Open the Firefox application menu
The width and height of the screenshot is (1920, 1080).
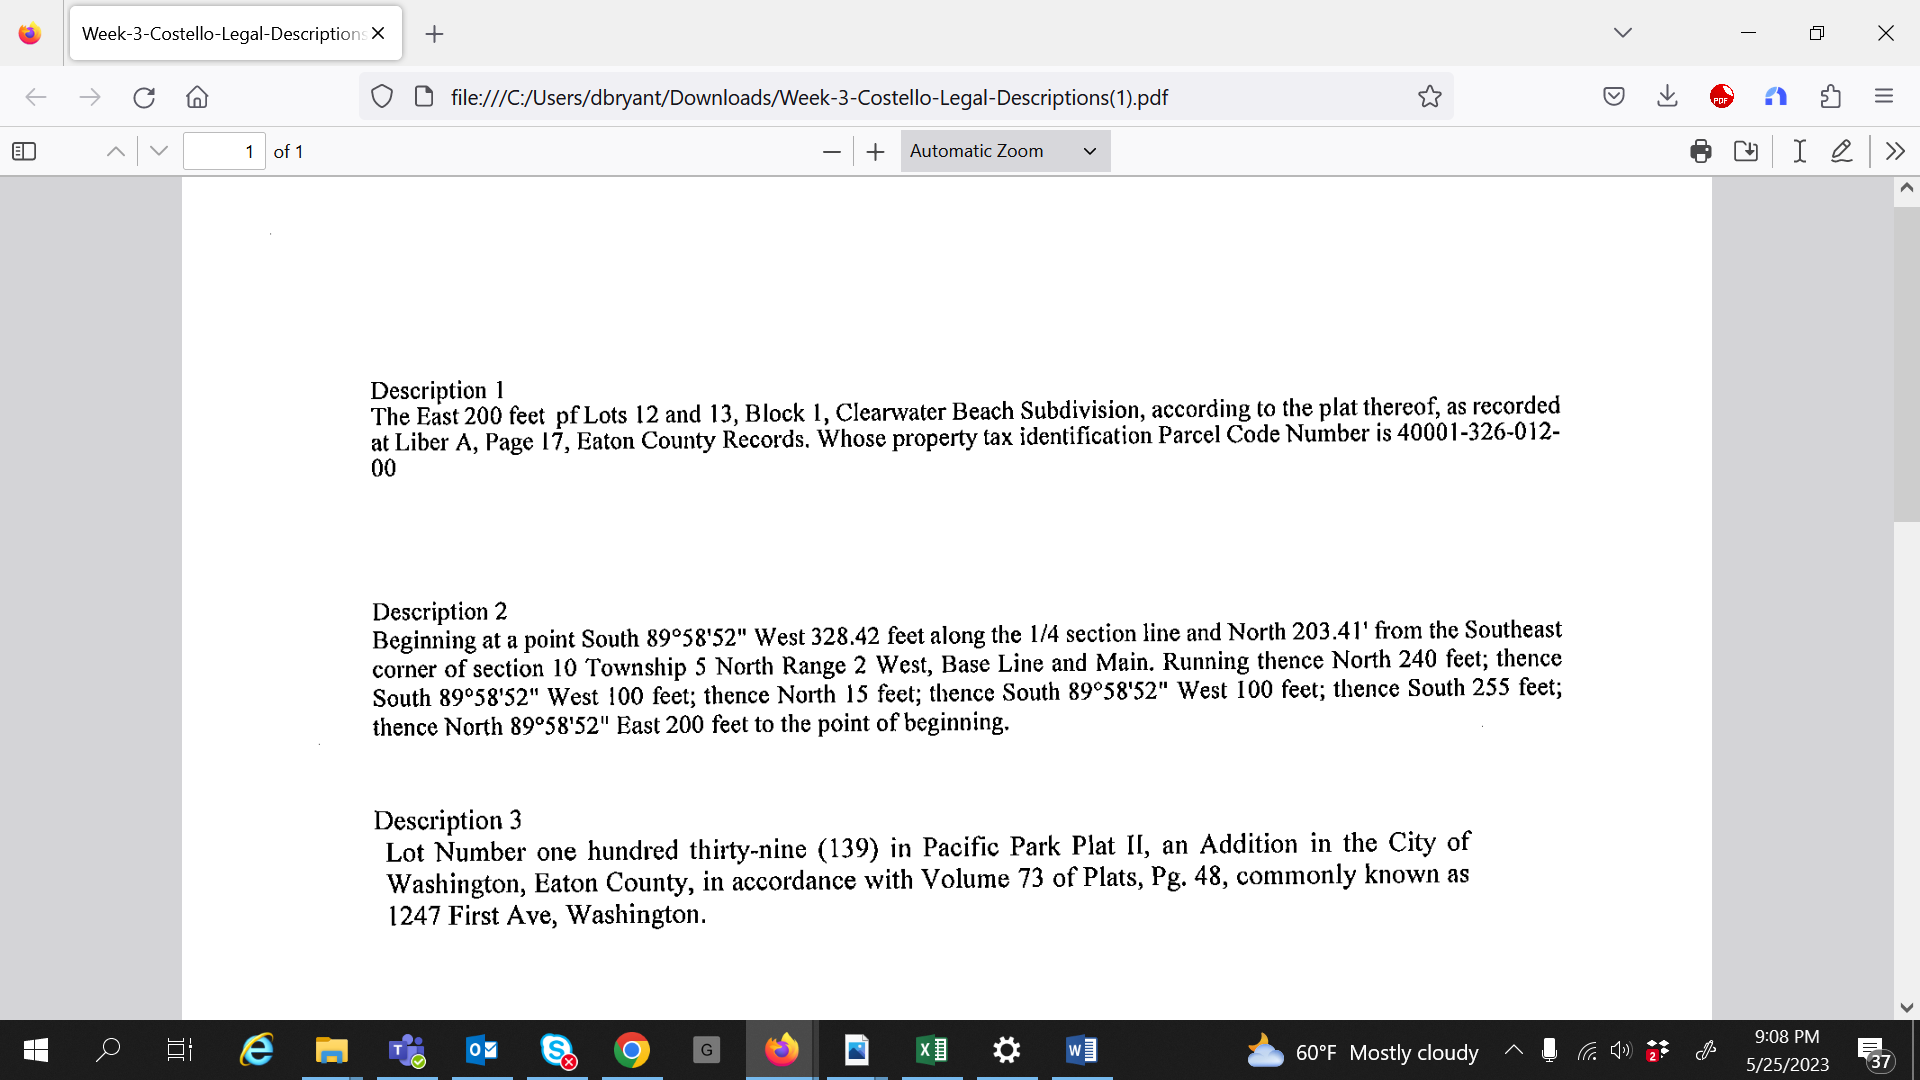tap(1884, 96)
